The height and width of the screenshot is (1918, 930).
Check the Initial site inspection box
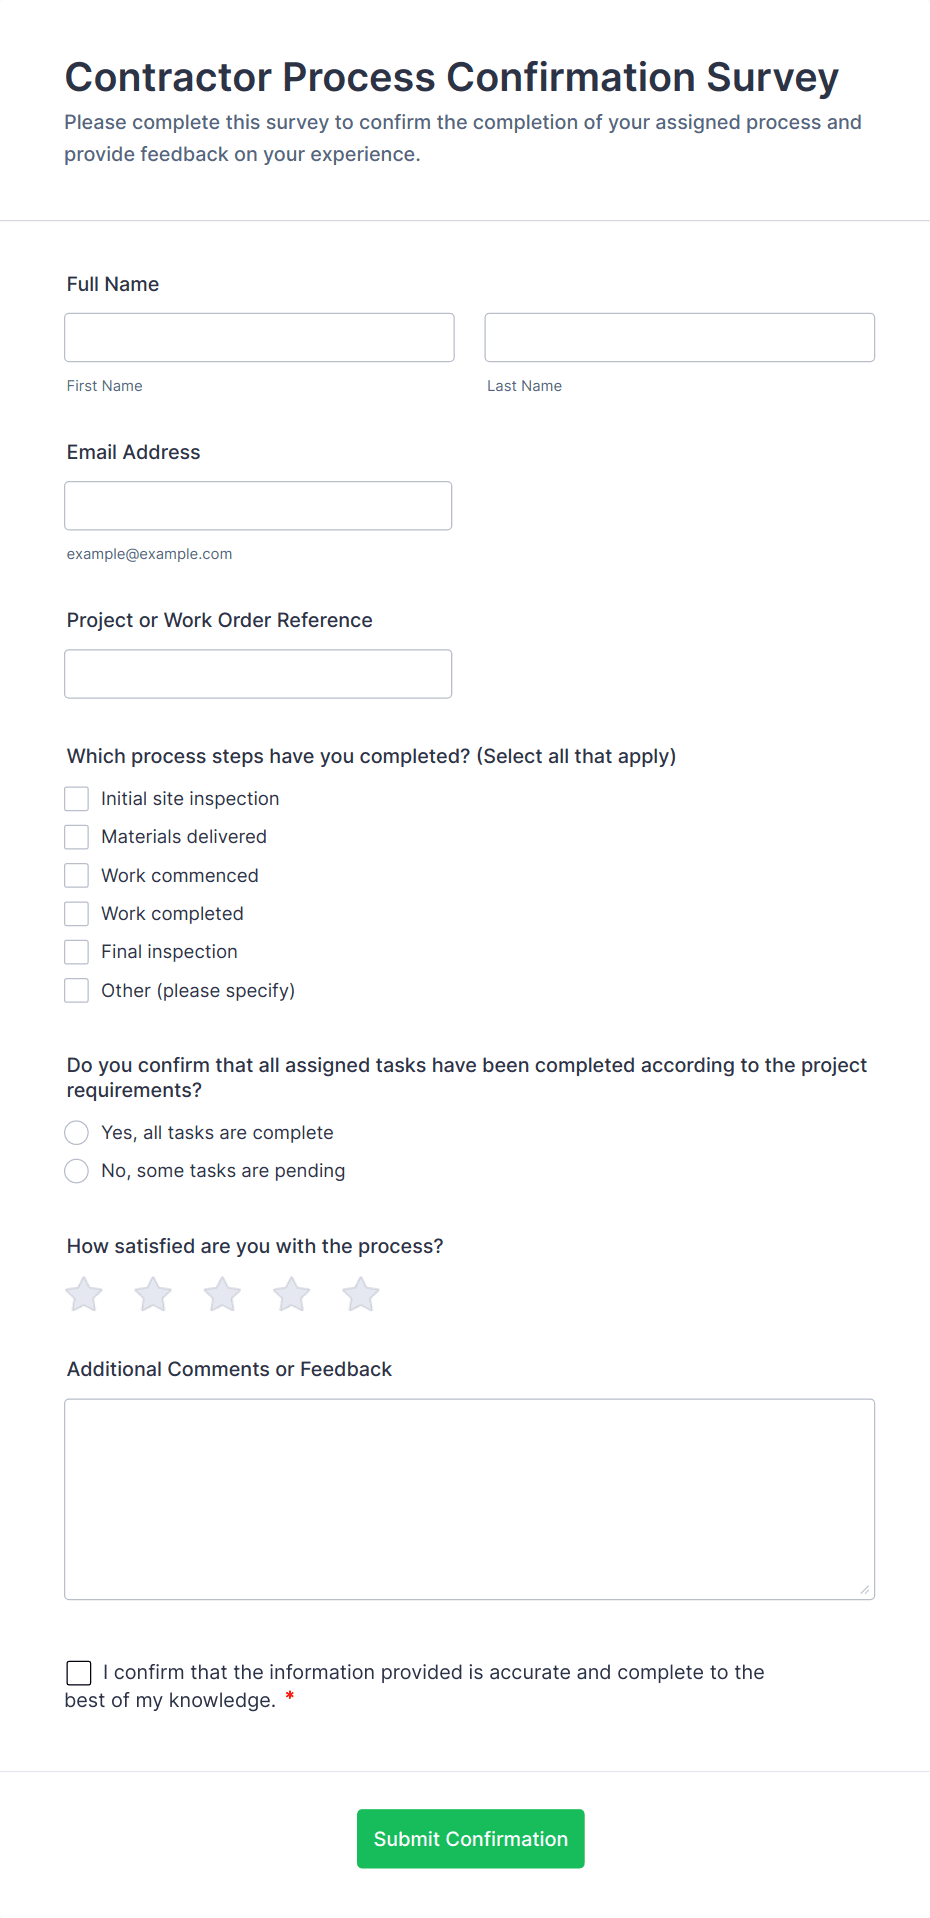(x=77, y=799)
